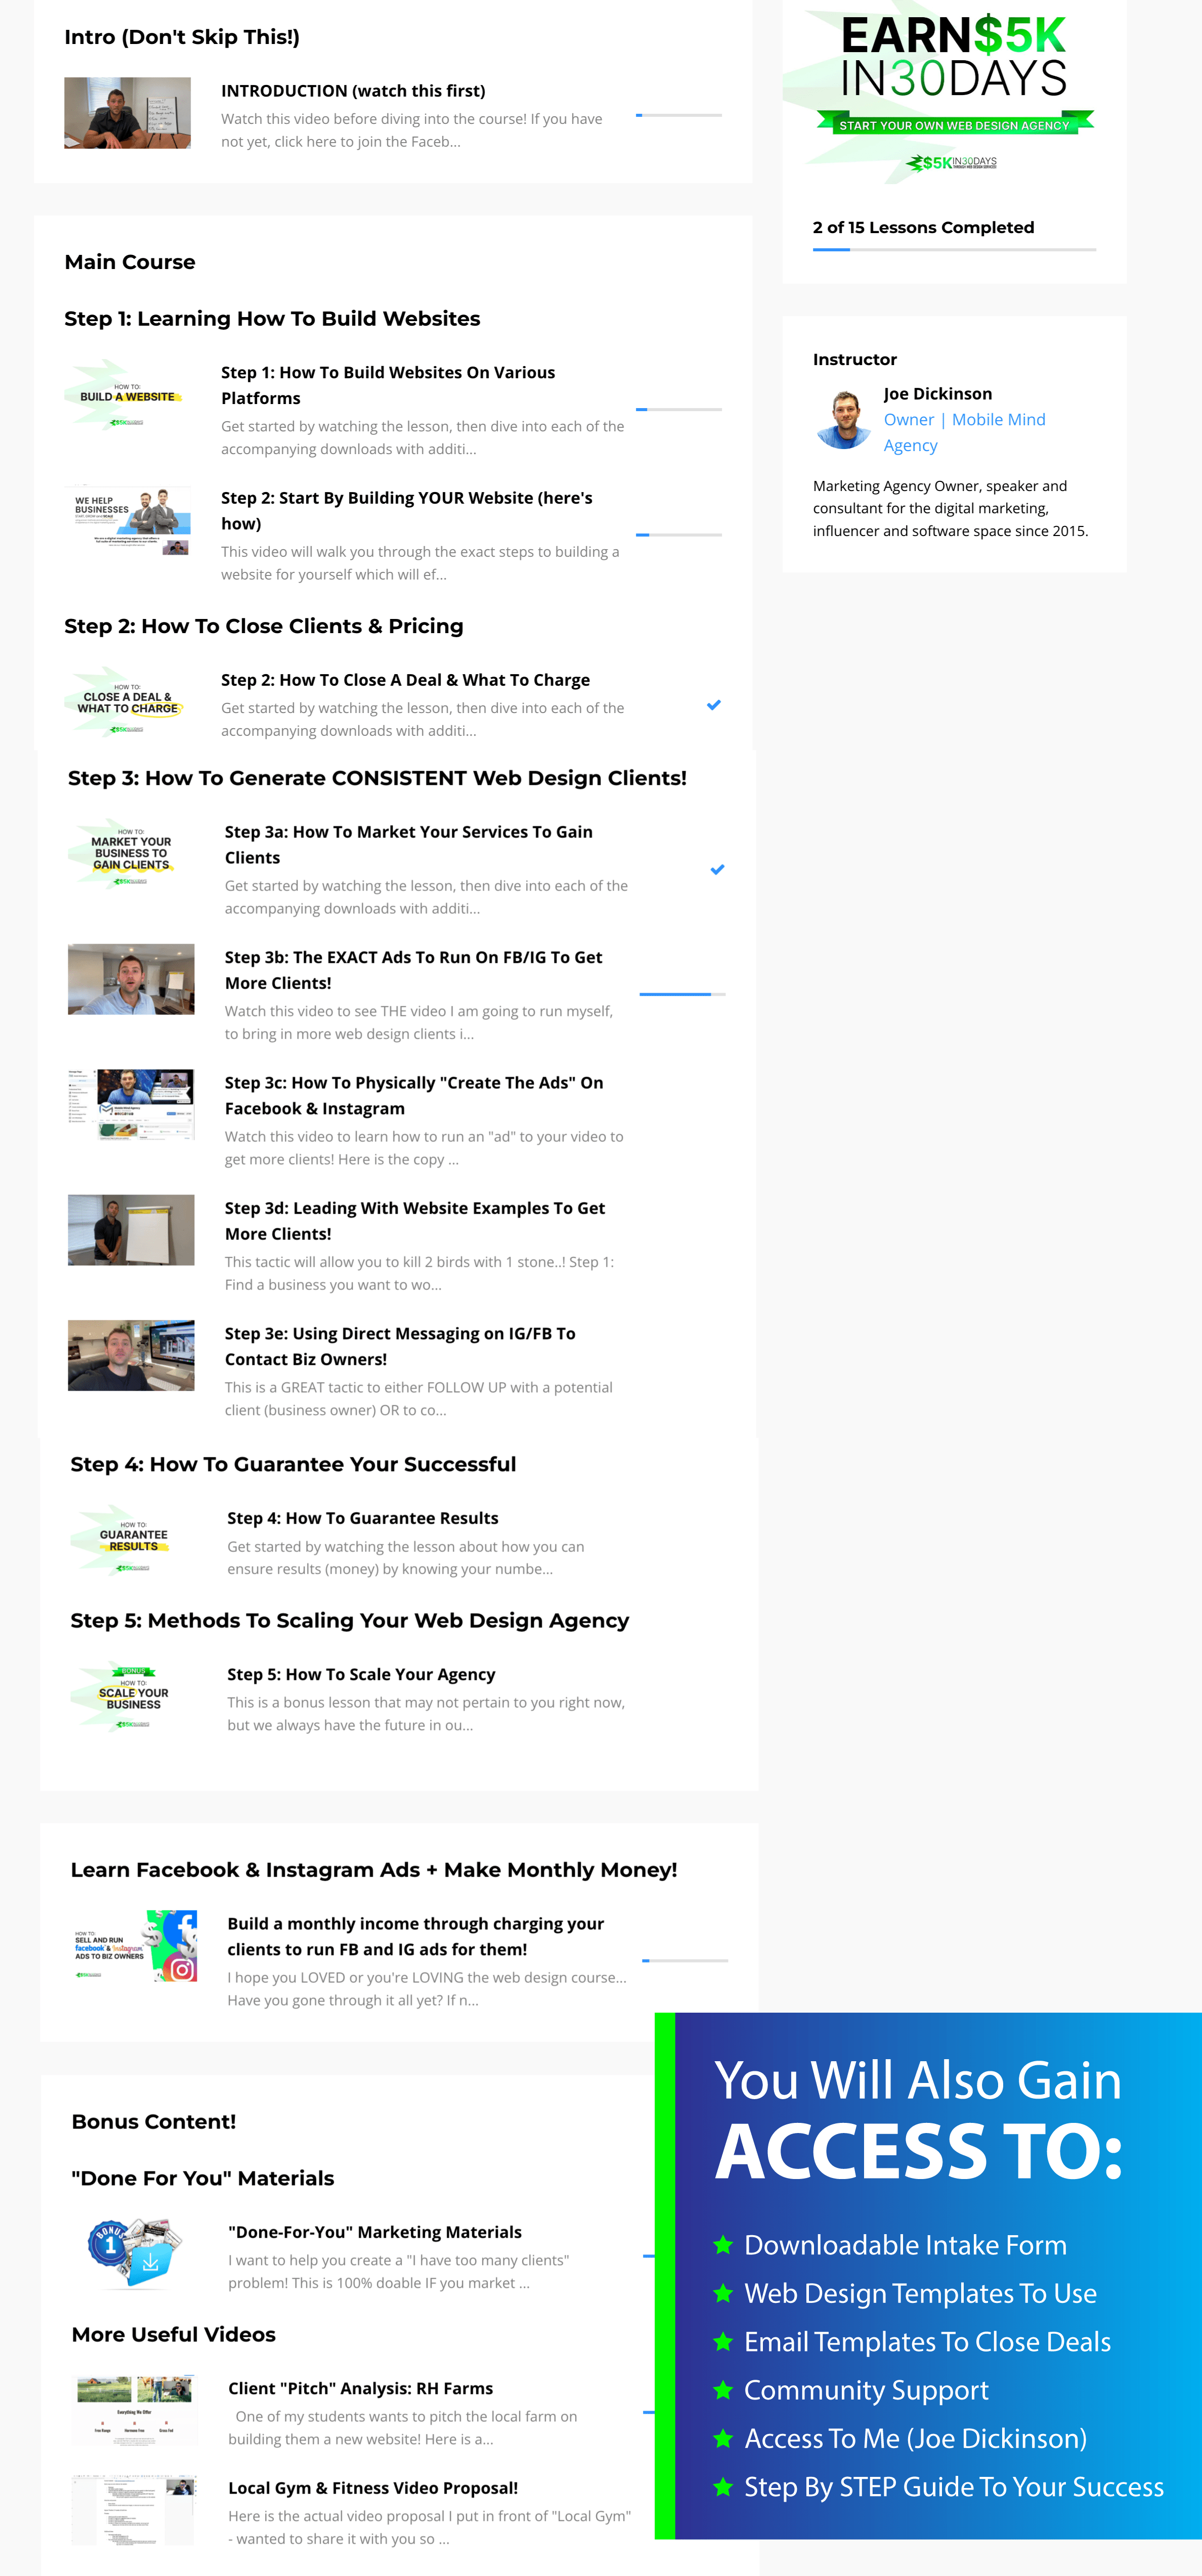Click progress bar for How To Build Websites lesson

(678, 409)
